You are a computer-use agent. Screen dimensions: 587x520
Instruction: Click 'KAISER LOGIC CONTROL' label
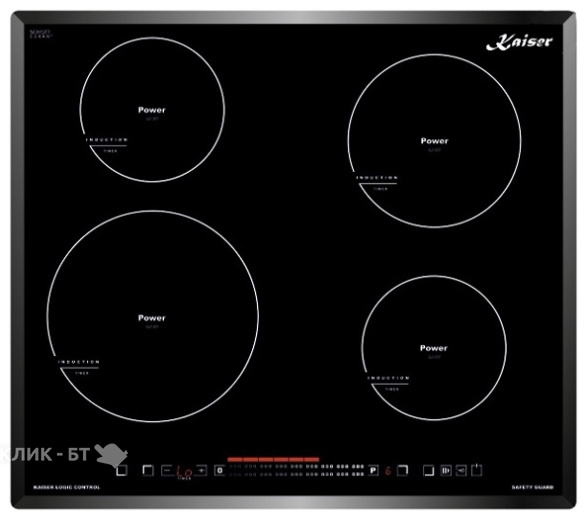pos(67,487)
